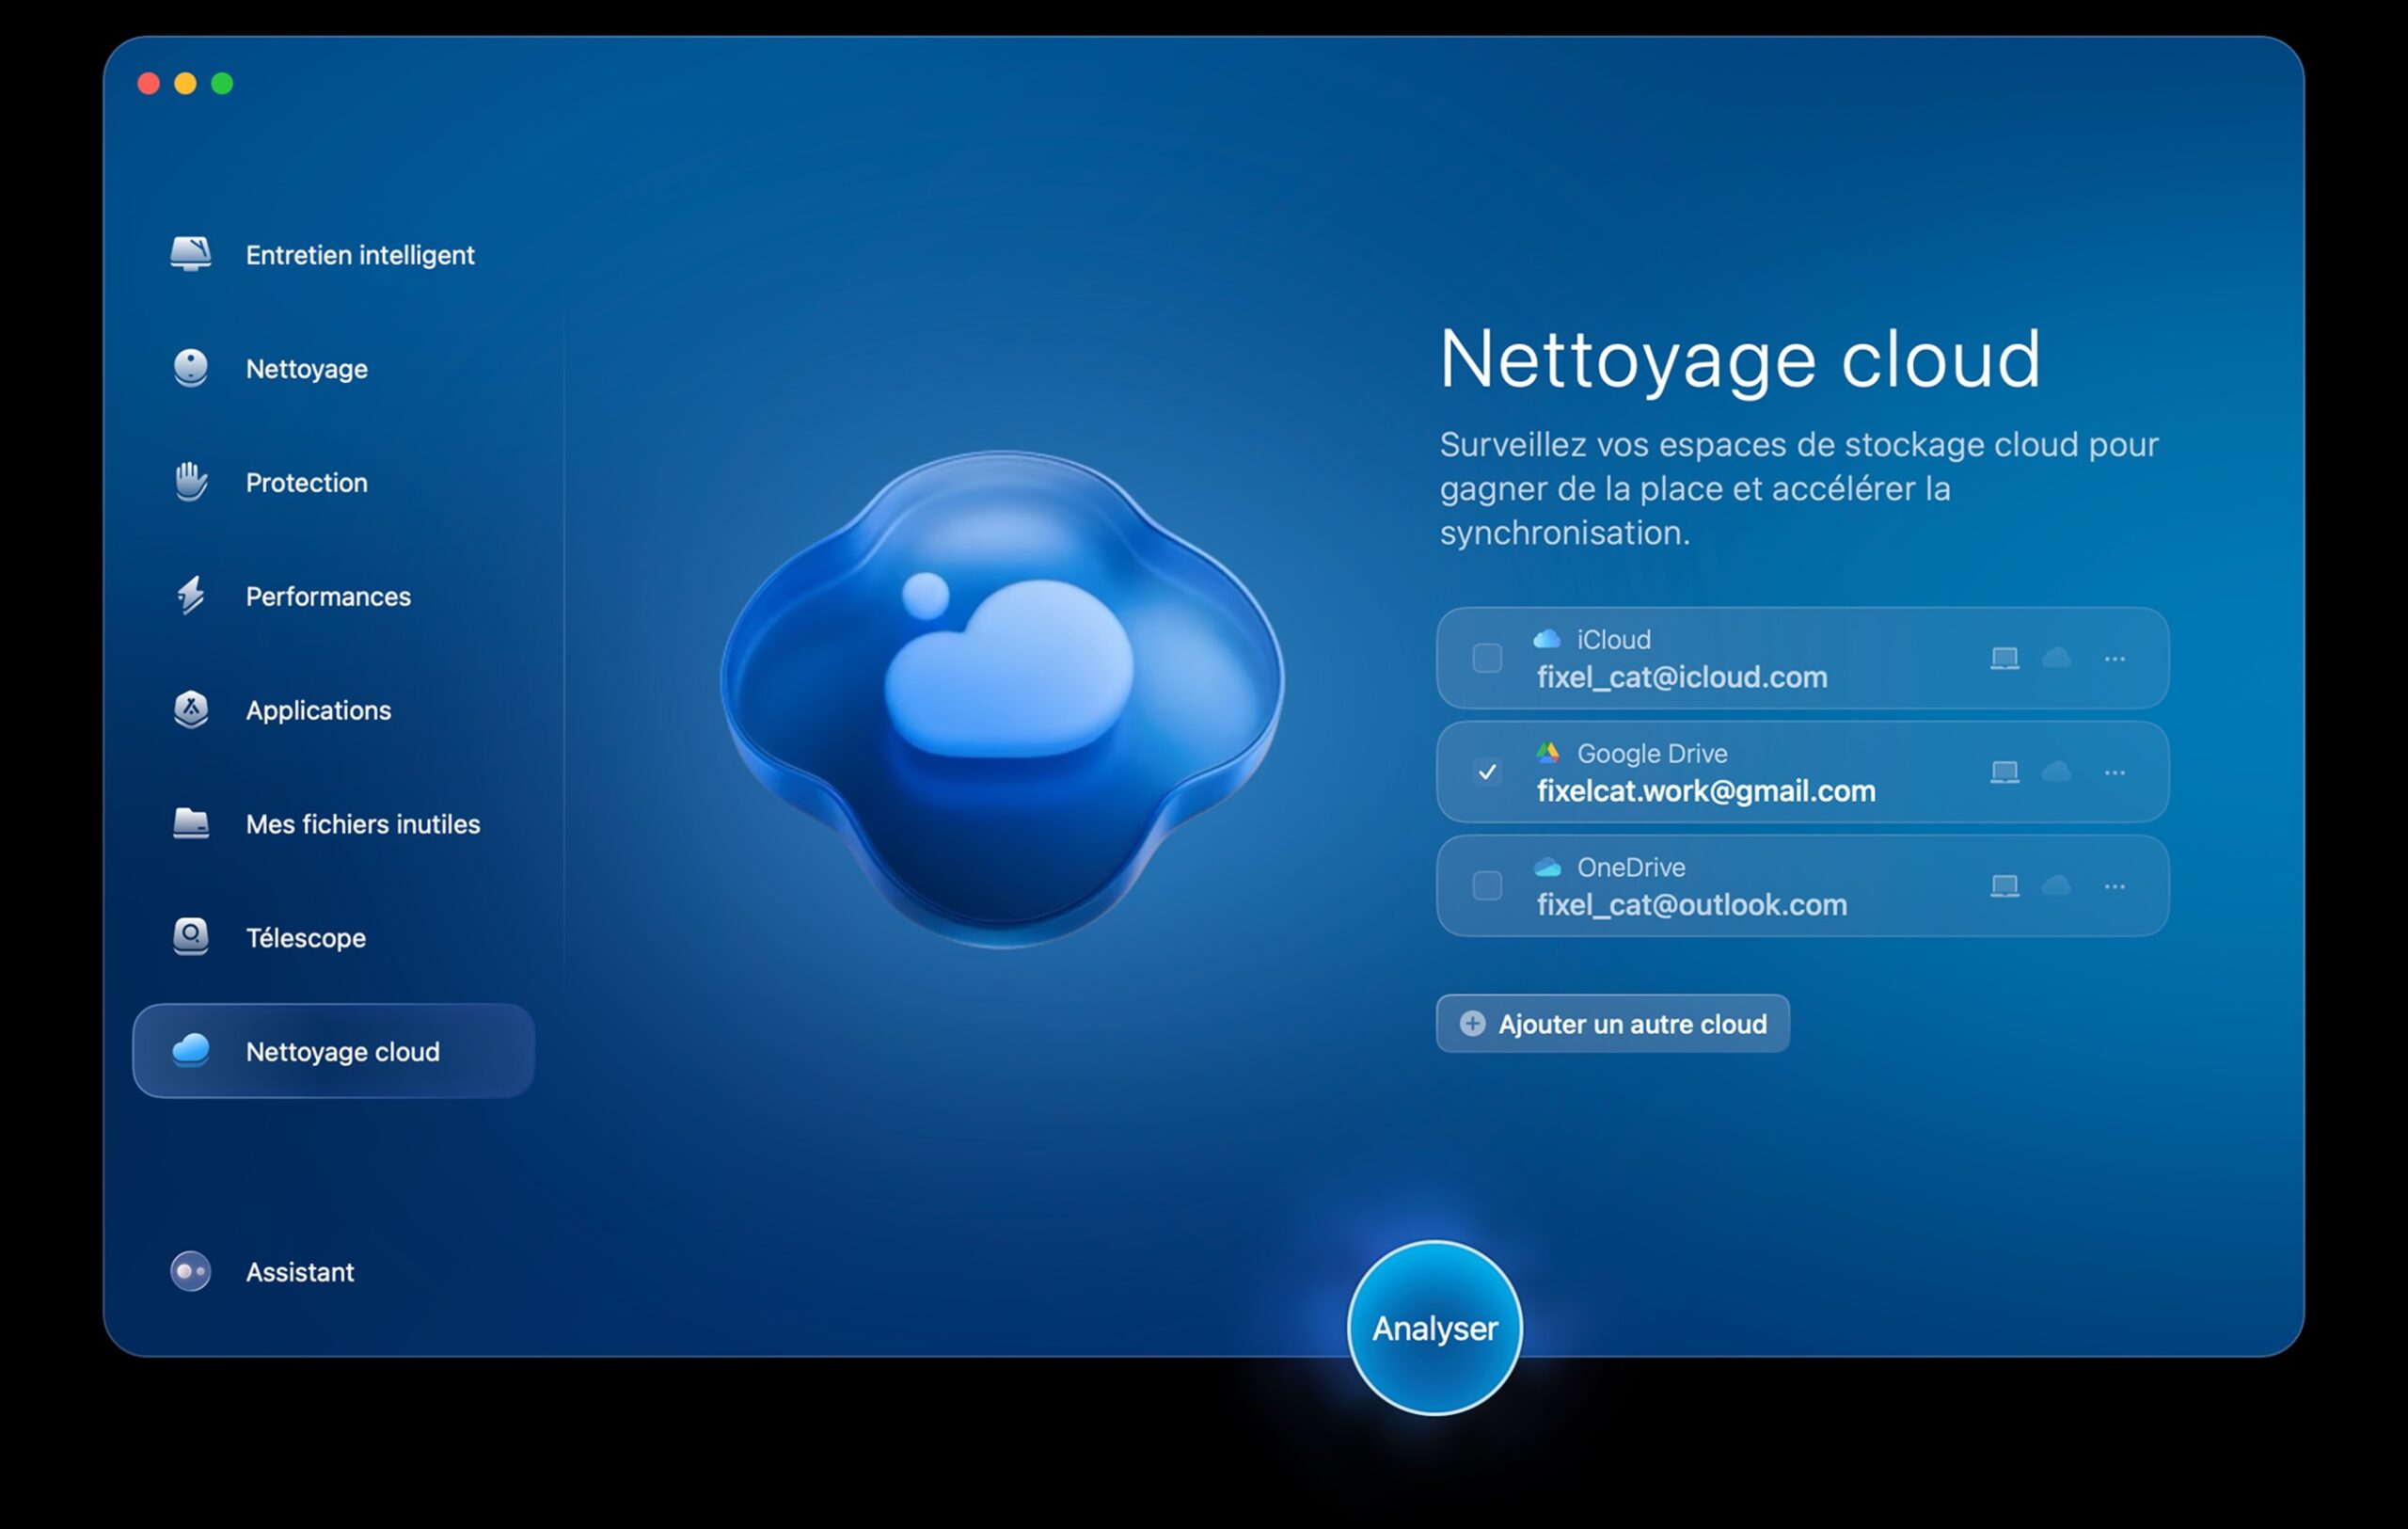Screen dimensions: 2408x1529
Task: Check the OneDrive account checkbox
Action: click(x=1487, y=886)
